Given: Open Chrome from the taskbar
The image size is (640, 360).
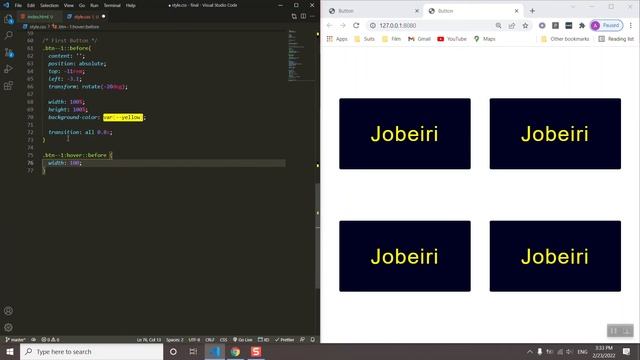Looking at the screenshot, I should pos(236,351).
